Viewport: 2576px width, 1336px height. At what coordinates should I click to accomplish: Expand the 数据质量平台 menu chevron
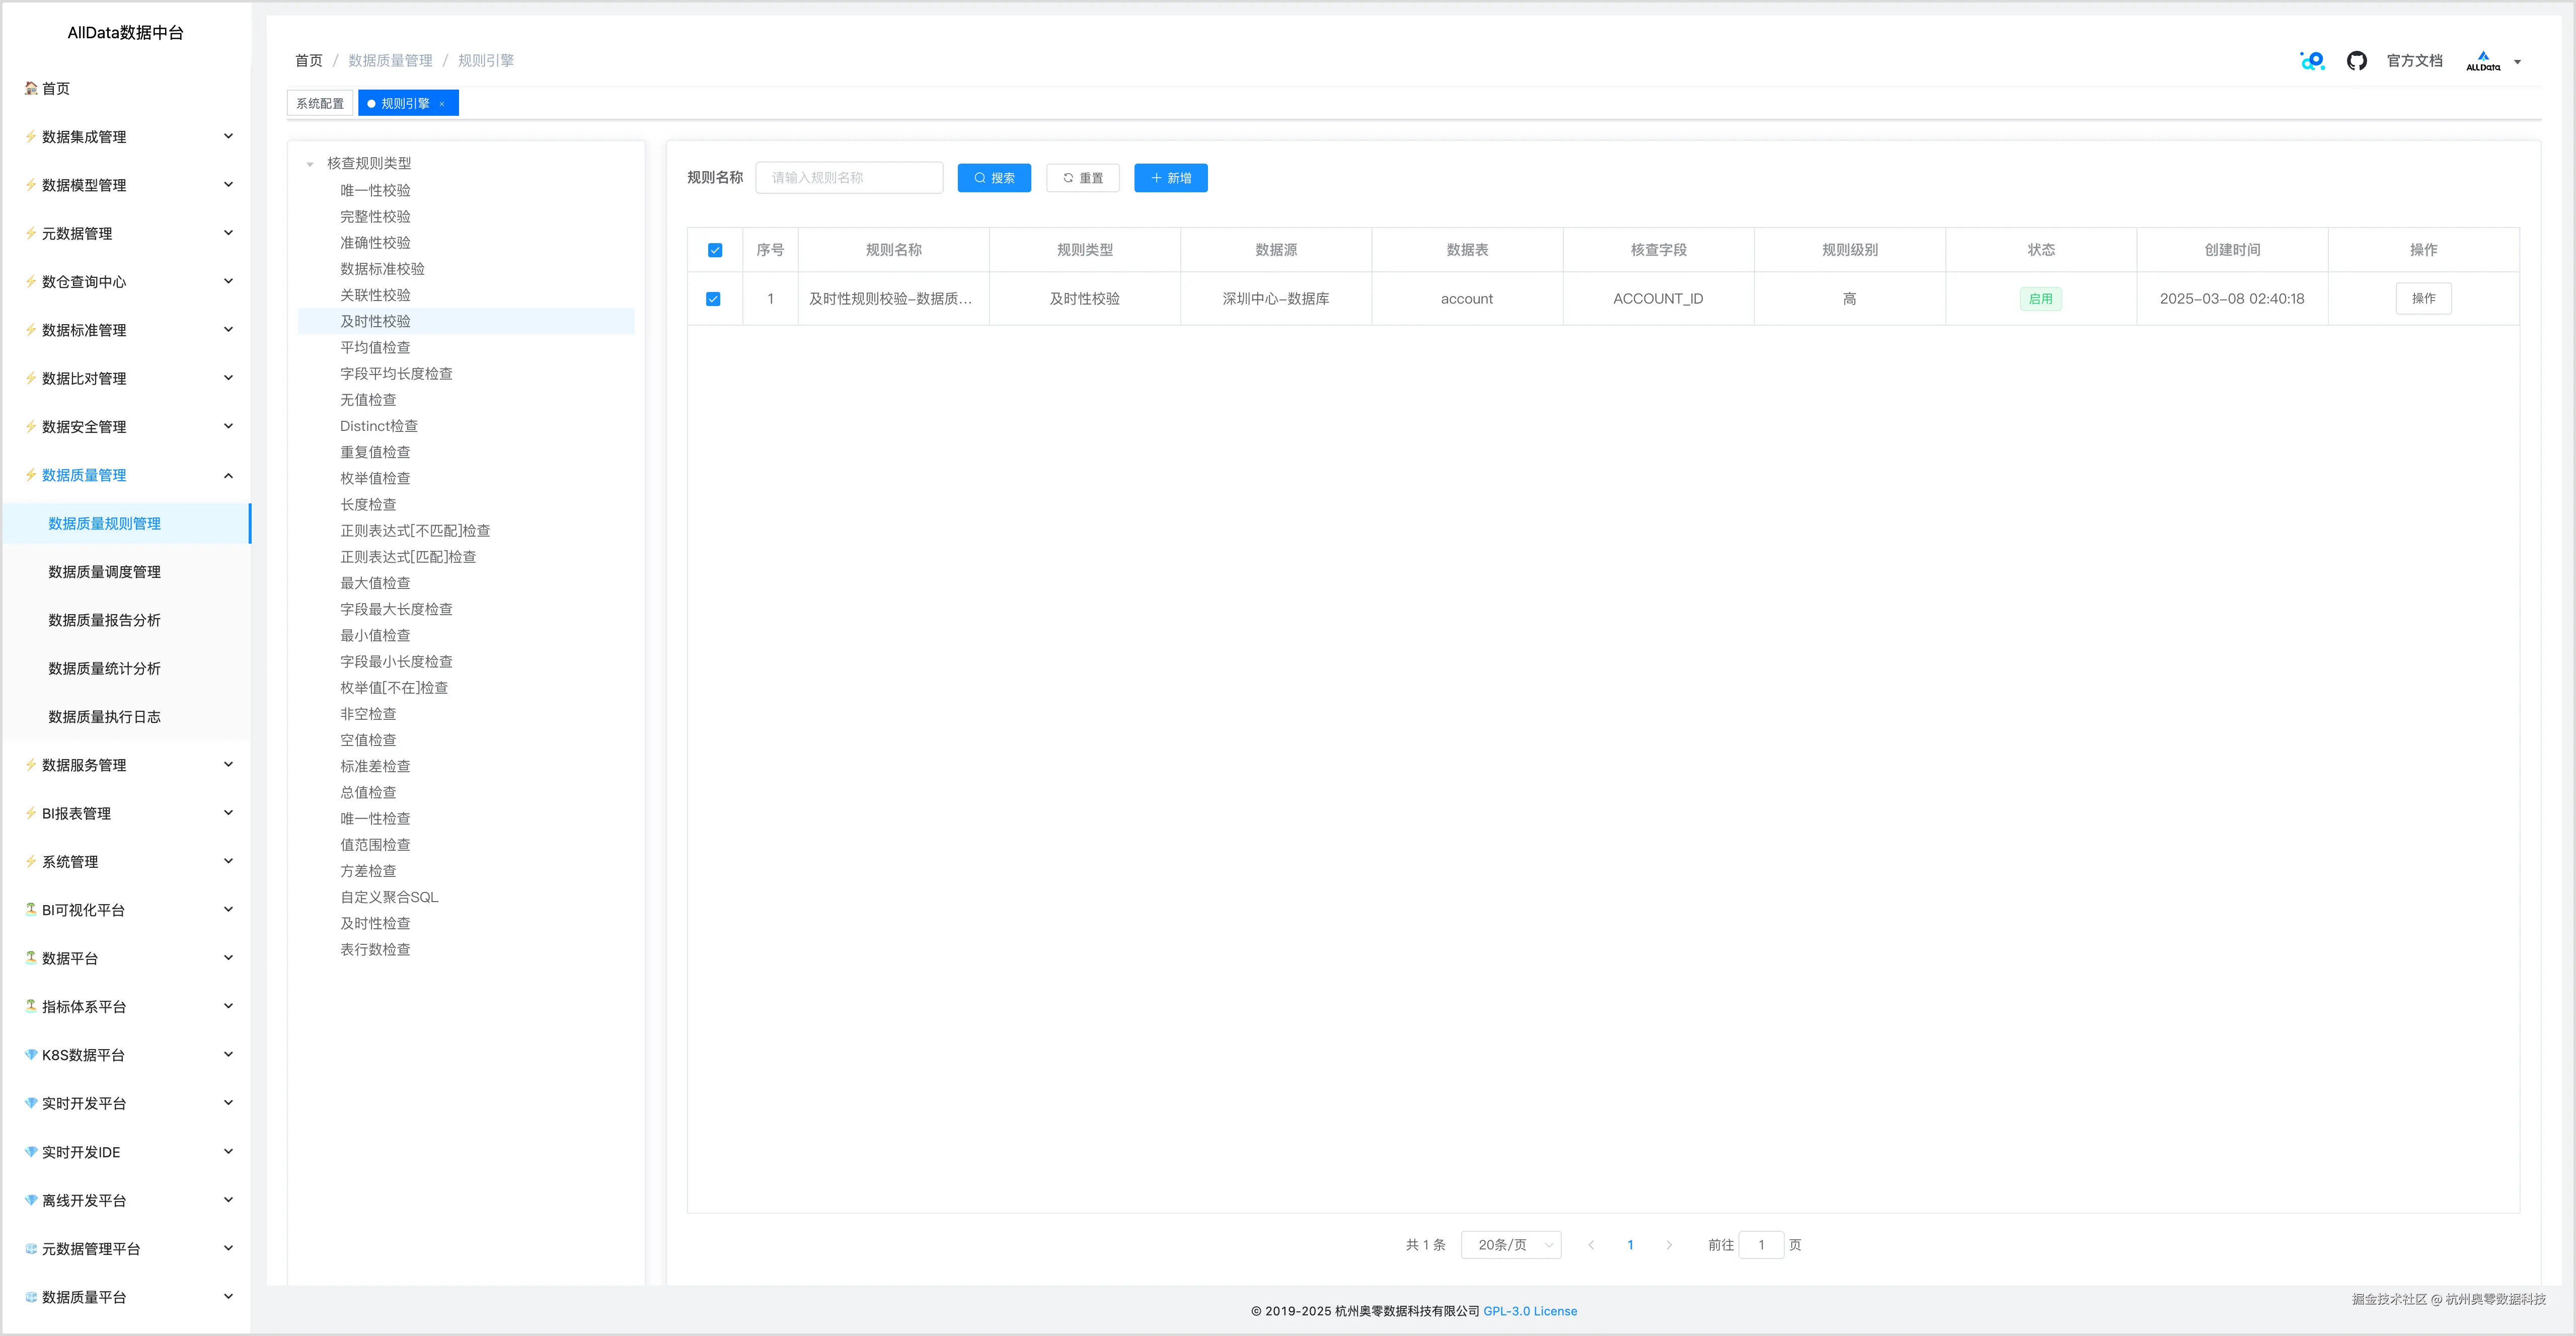pyautogui.click(x=228, y=1296)
